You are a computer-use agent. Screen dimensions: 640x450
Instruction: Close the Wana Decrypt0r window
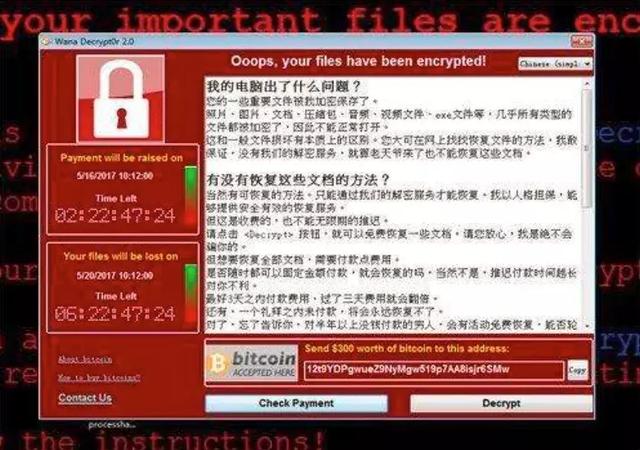pyautogui.click(x=582, y=41)
